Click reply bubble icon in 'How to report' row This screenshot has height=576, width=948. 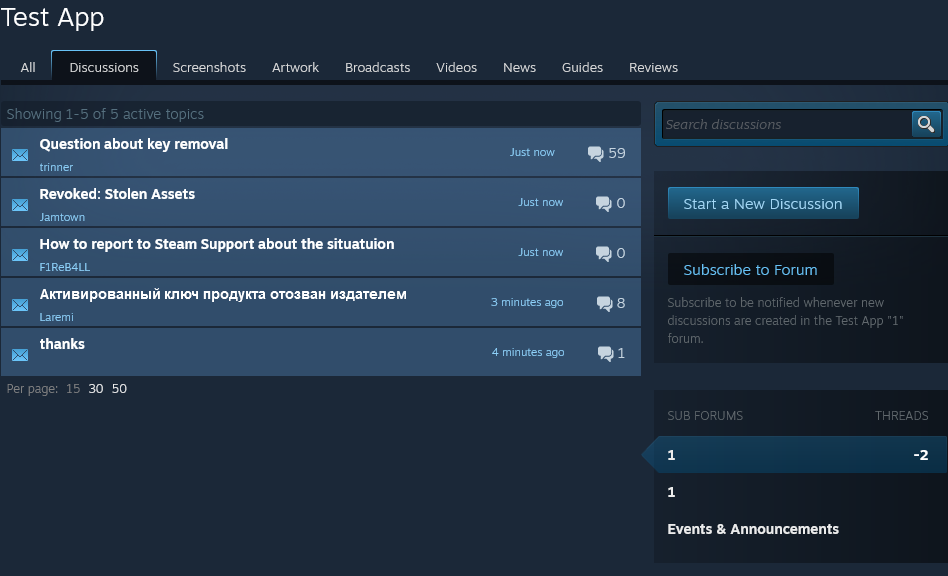(603, 253)
